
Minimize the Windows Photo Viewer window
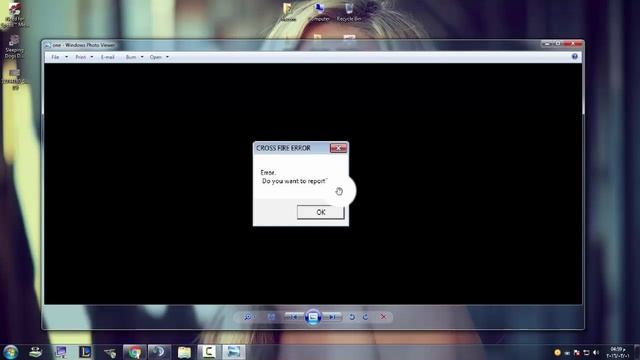(x=547, y=44)
